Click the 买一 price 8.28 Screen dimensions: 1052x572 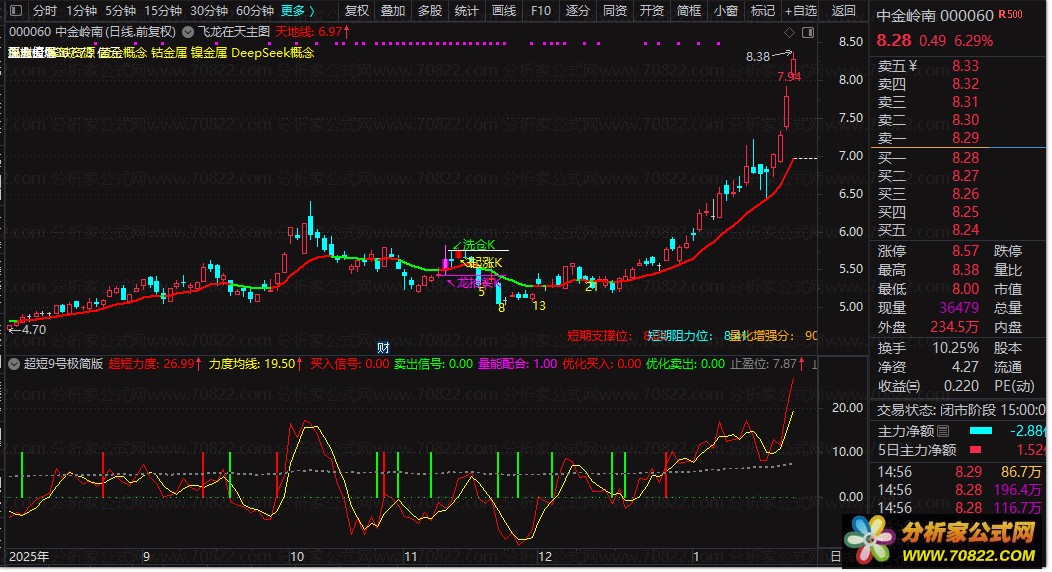965,158
